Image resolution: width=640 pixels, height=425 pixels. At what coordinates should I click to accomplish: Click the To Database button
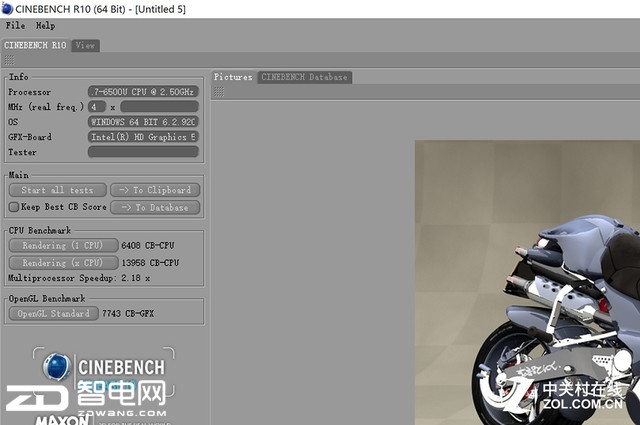[x=155, y=207]
